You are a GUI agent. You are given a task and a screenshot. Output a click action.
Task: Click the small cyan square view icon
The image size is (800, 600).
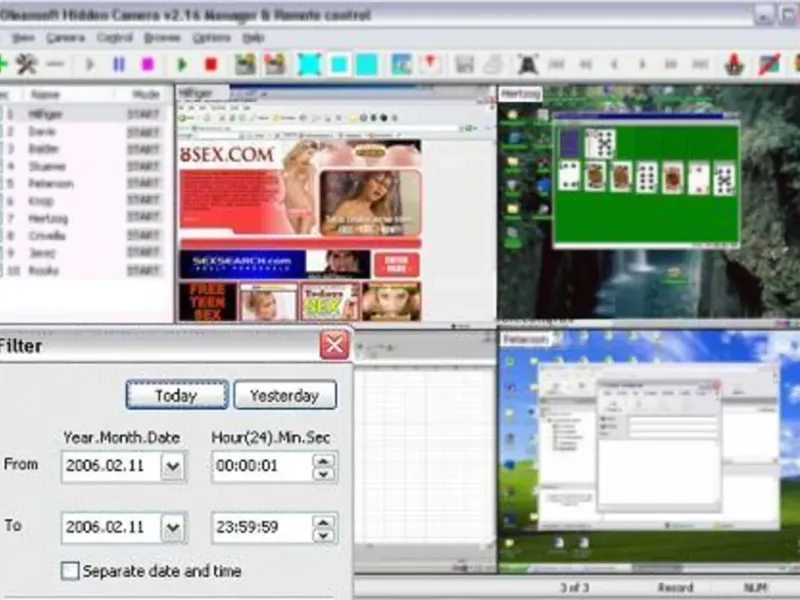point(339,65)
